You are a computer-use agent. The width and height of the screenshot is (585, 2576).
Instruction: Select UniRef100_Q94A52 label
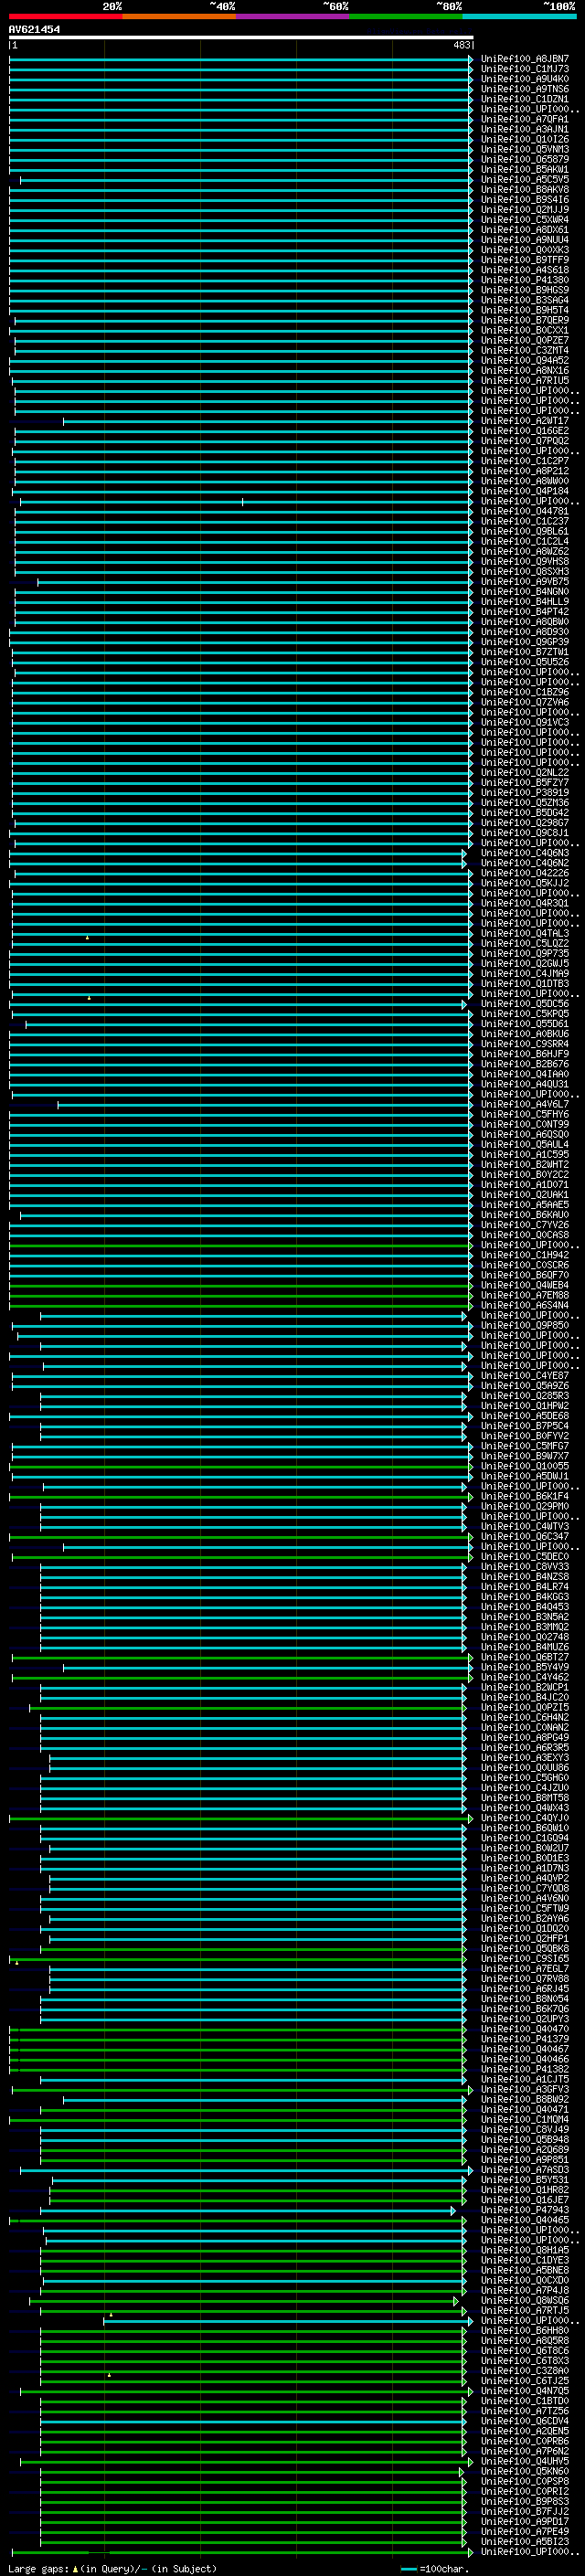point(525,360)
